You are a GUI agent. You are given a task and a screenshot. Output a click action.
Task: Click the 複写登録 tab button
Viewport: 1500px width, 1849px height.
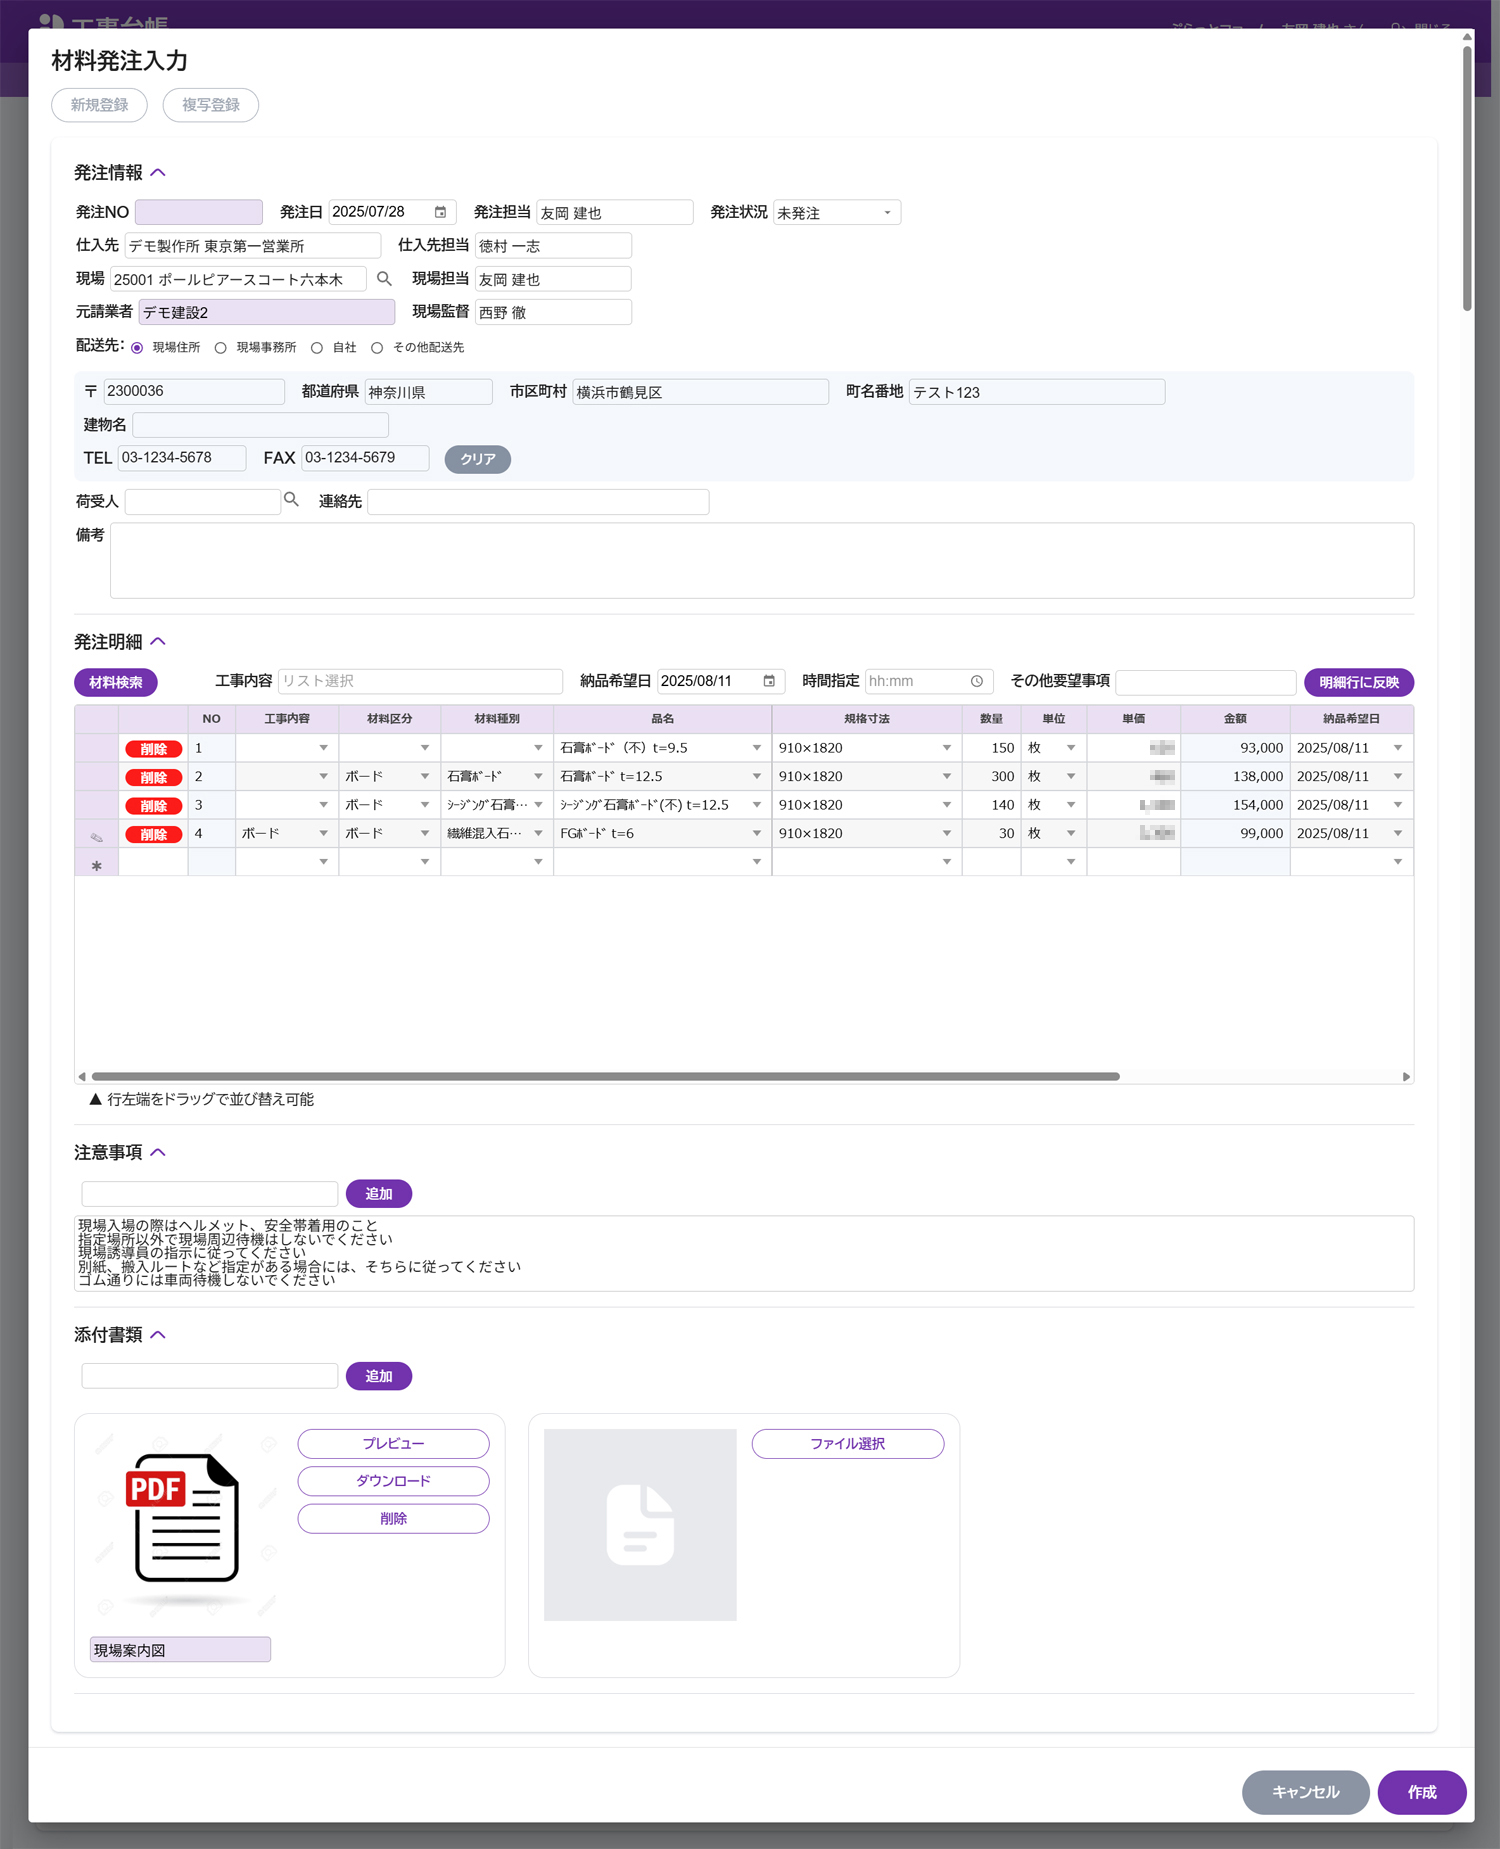[x=211, y=105]
